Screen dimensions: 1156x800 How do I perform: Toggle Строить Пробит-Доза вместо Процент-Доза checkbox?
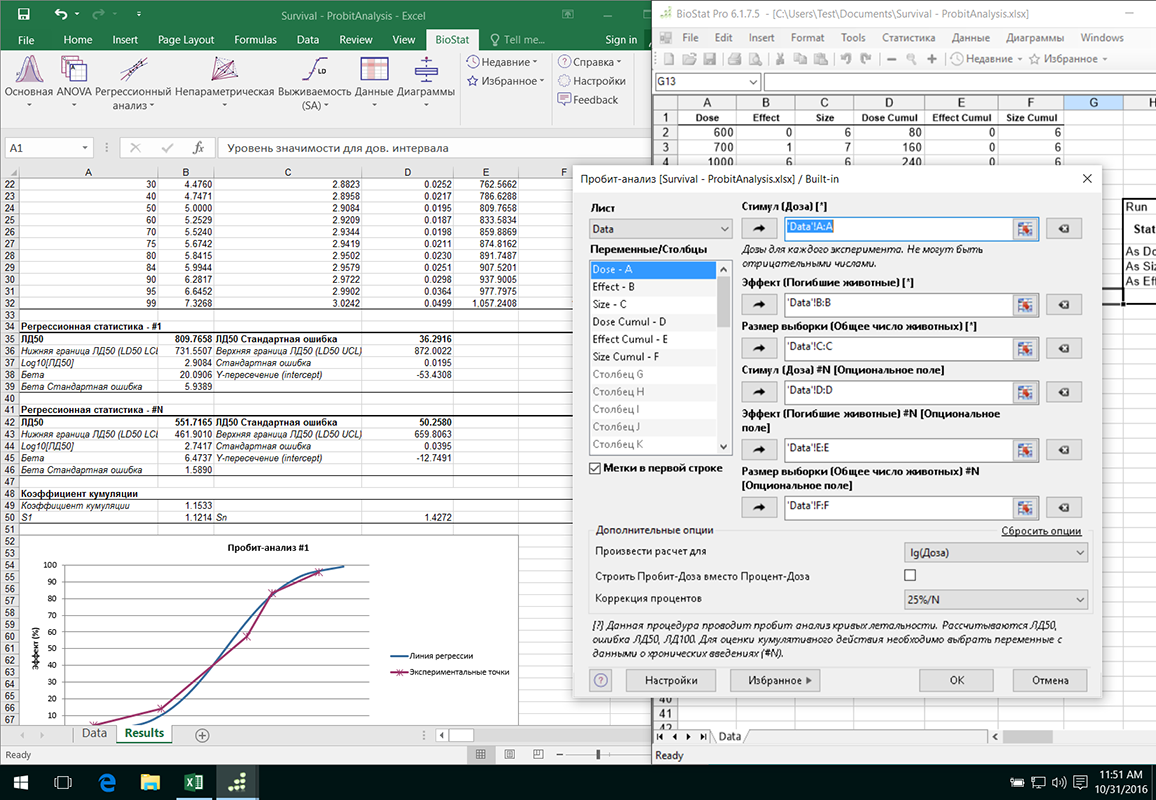click(910, 575)
